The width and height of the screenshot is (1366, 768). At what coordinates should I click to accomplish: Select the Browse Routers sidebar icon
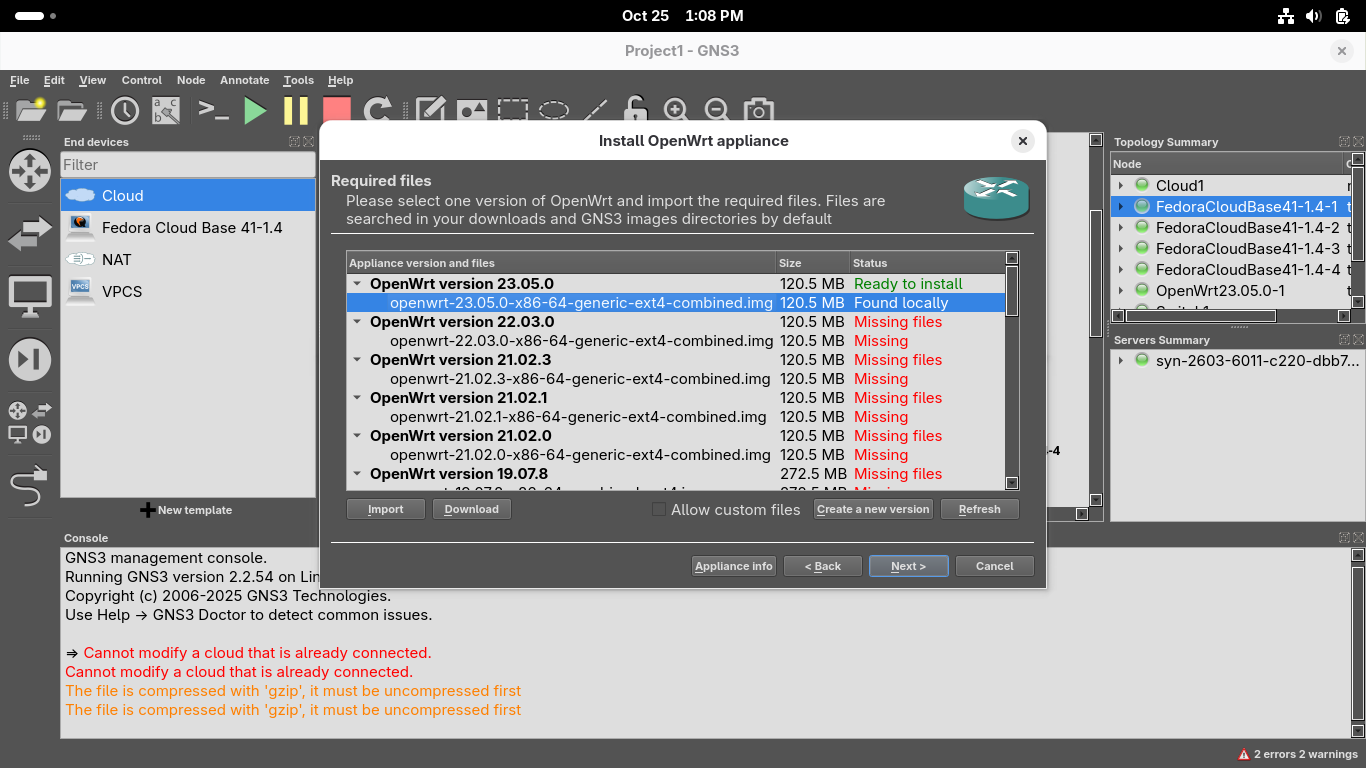(30, 170)
